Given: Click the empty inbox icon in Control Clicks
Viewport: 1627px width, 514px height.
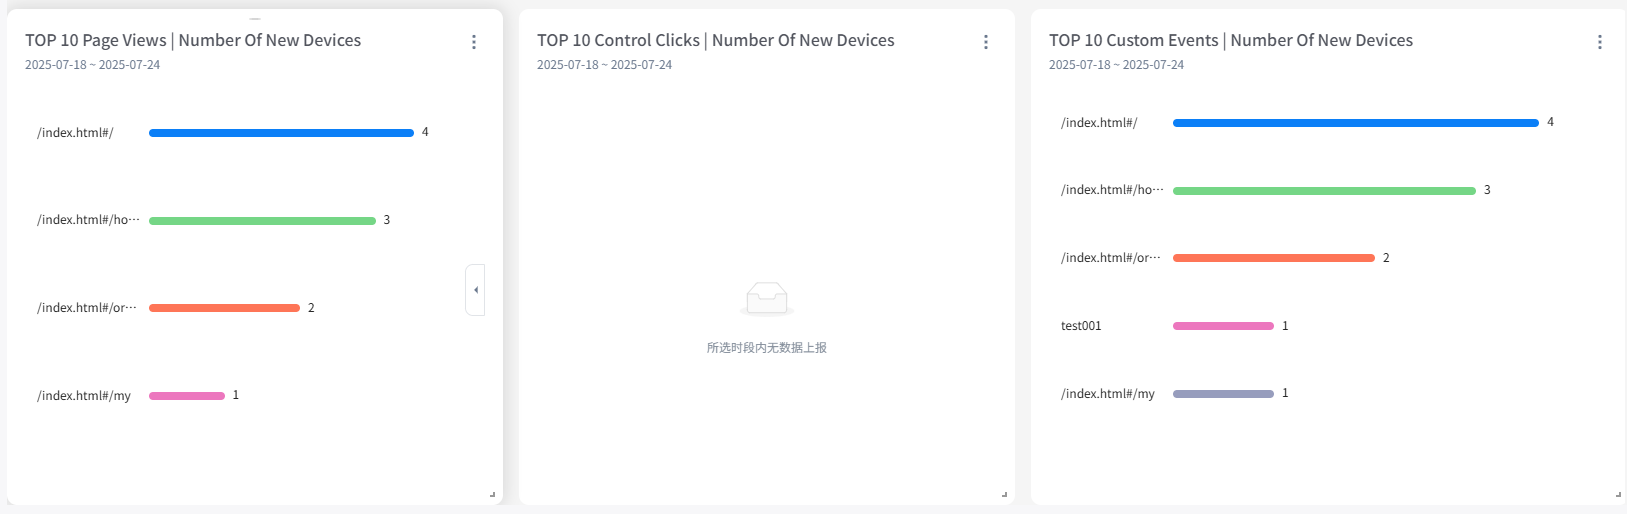Looking at the screenshot, I should (x=767, y=298).
